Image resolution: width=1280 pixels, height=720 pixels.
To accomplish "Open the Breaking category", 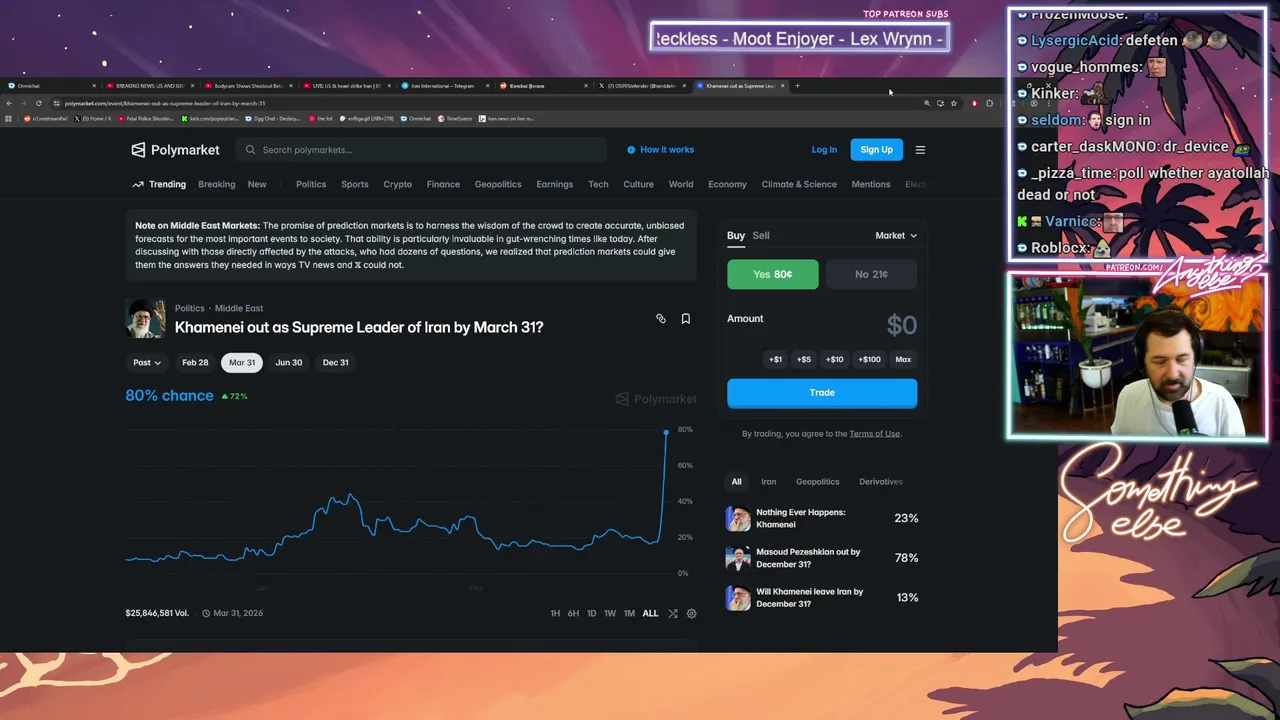I will pos(216,184).
